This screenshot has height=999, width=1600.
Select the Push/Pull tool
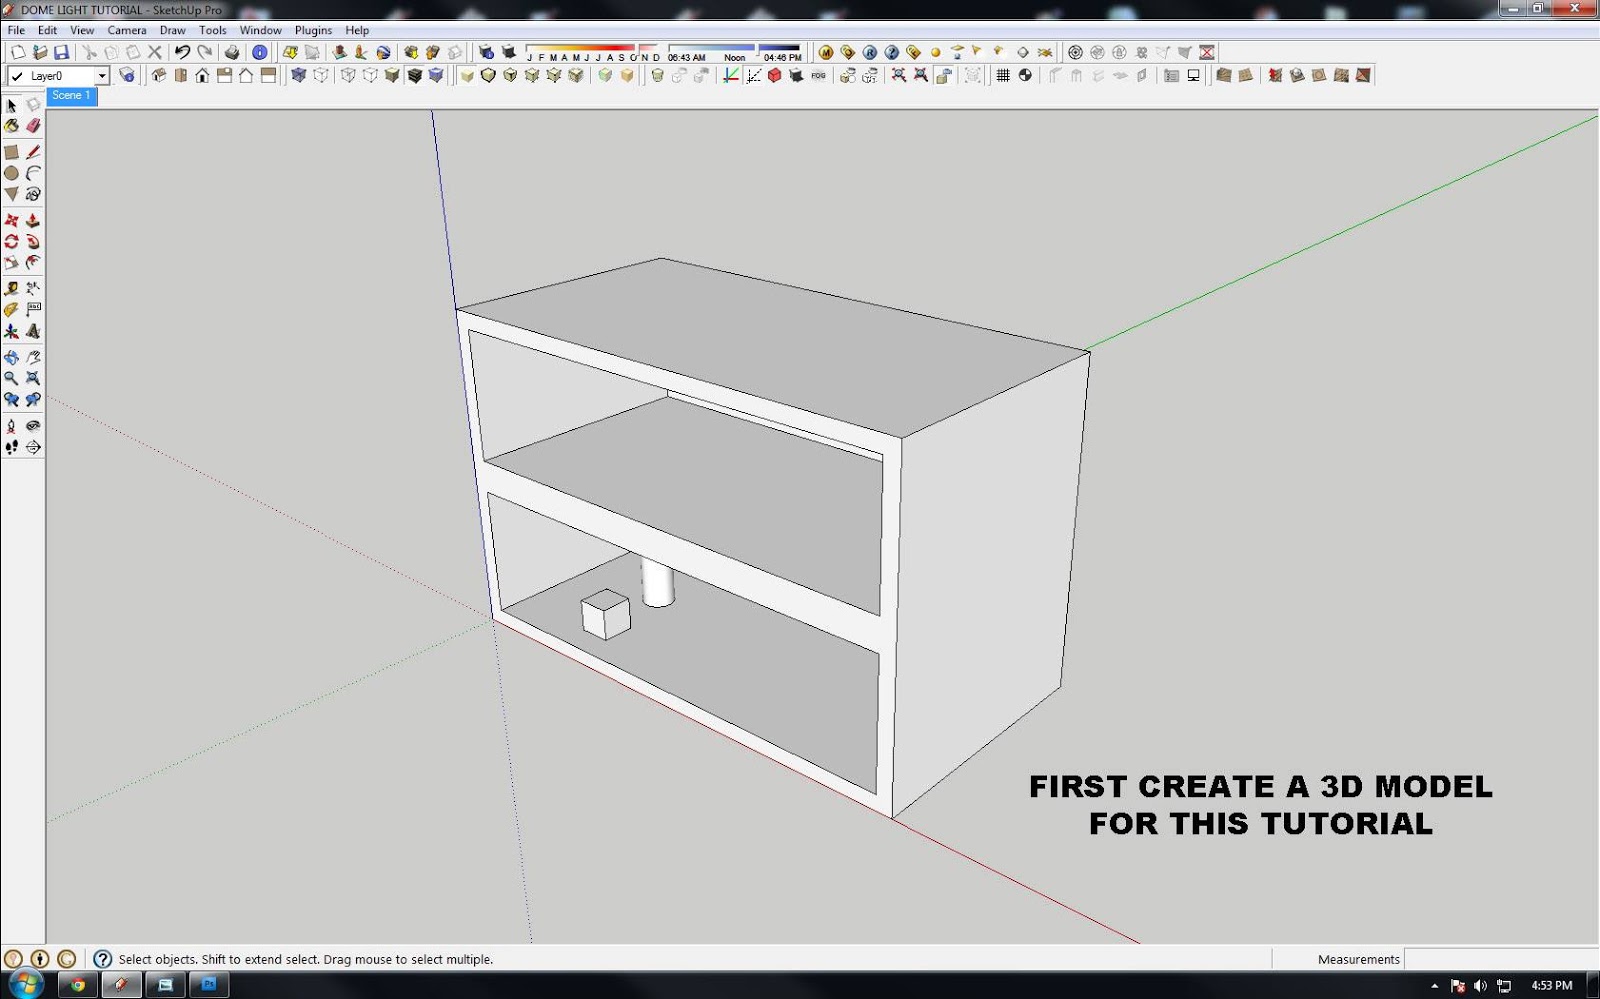[x=33, y=221]
